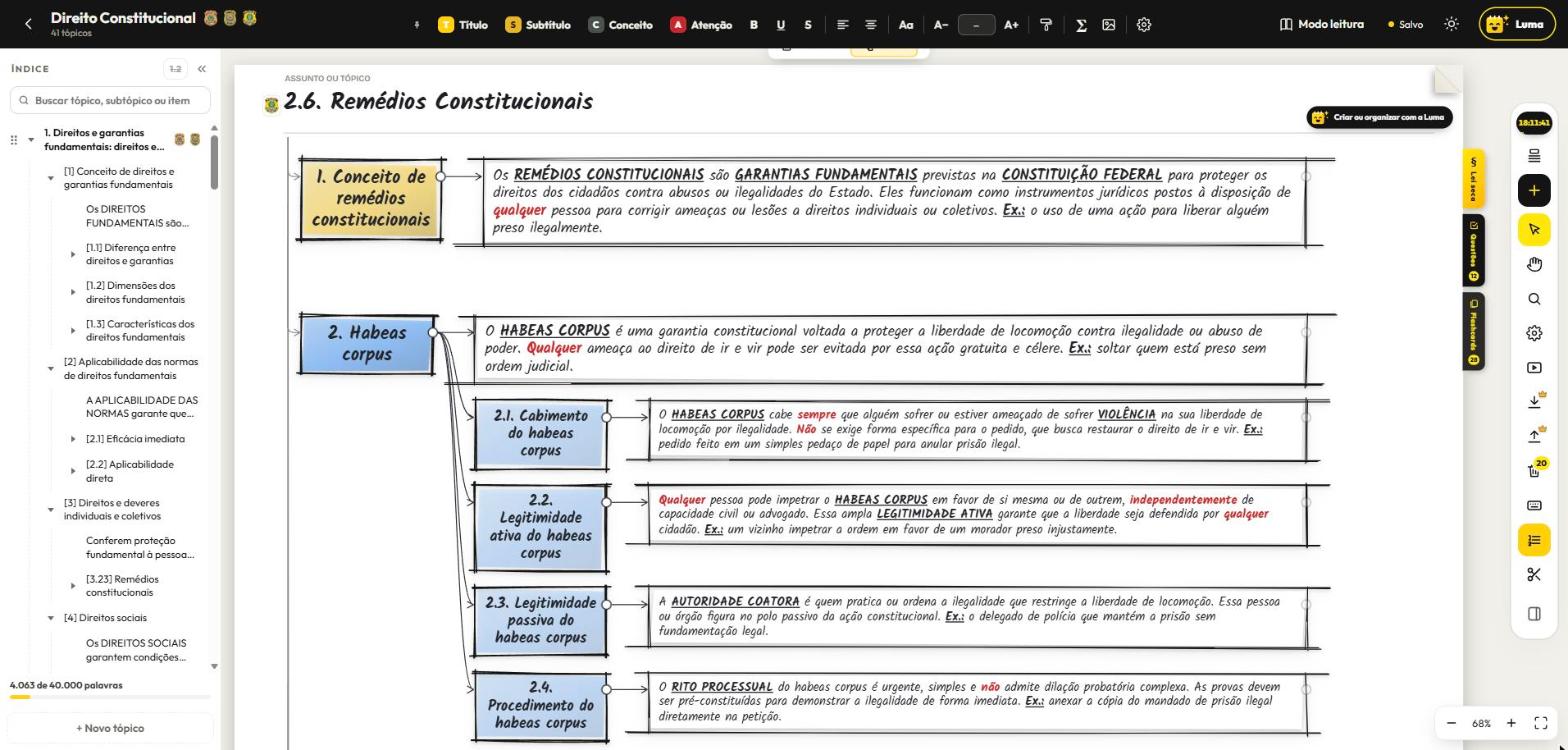Collapse the index panel with double chevron

pyautogui.click(x=202, y=68)
